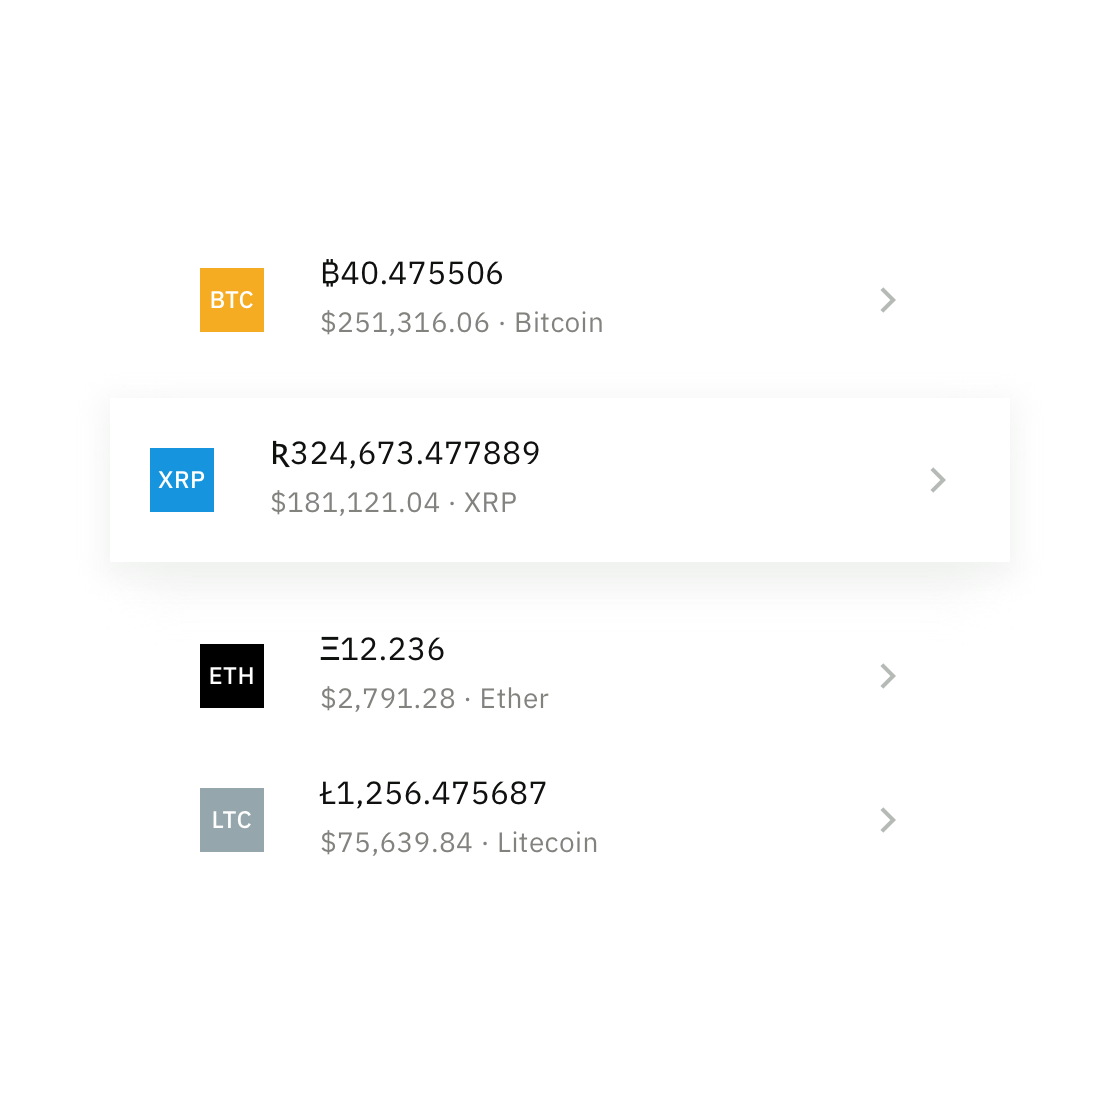1120x1120 pixels.
Task: Click the gray LTC icon
Action: pyautogui.click(x=231, y=820)
